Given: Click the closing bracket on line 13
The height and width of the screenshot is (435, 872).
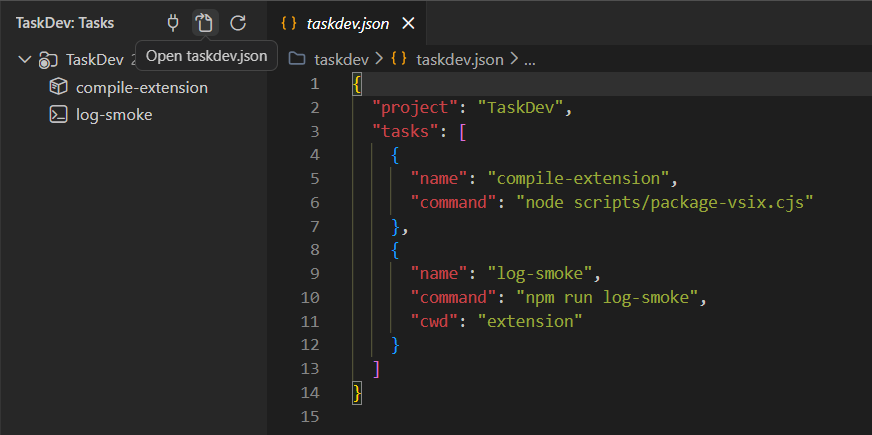Looking at the screenshot, I should point(376,369).
